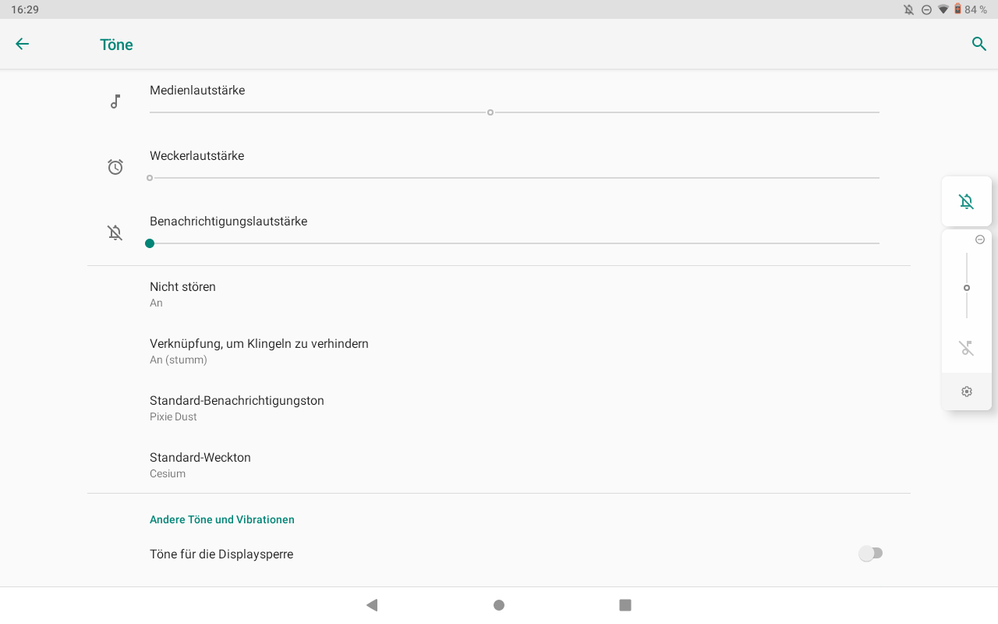Adjust the vertical volume panel slider

(966, 288)
